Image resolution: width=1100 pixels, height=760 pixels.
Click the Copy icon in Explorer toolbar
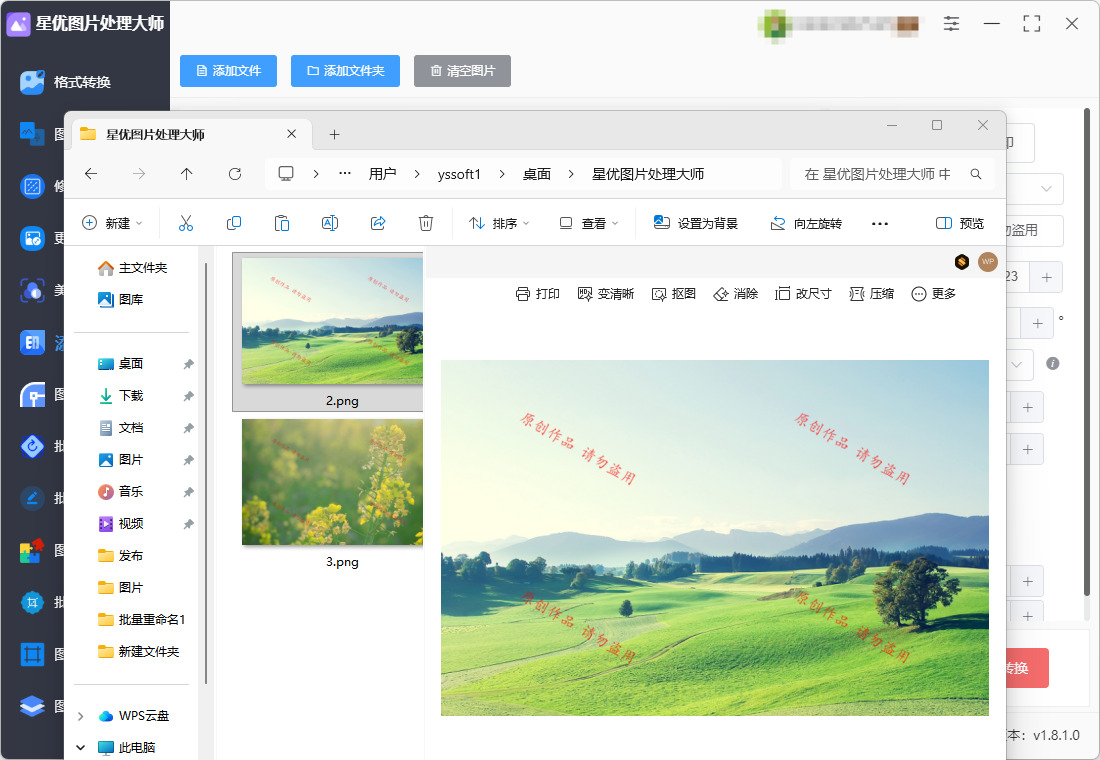[x=234, y=223]
